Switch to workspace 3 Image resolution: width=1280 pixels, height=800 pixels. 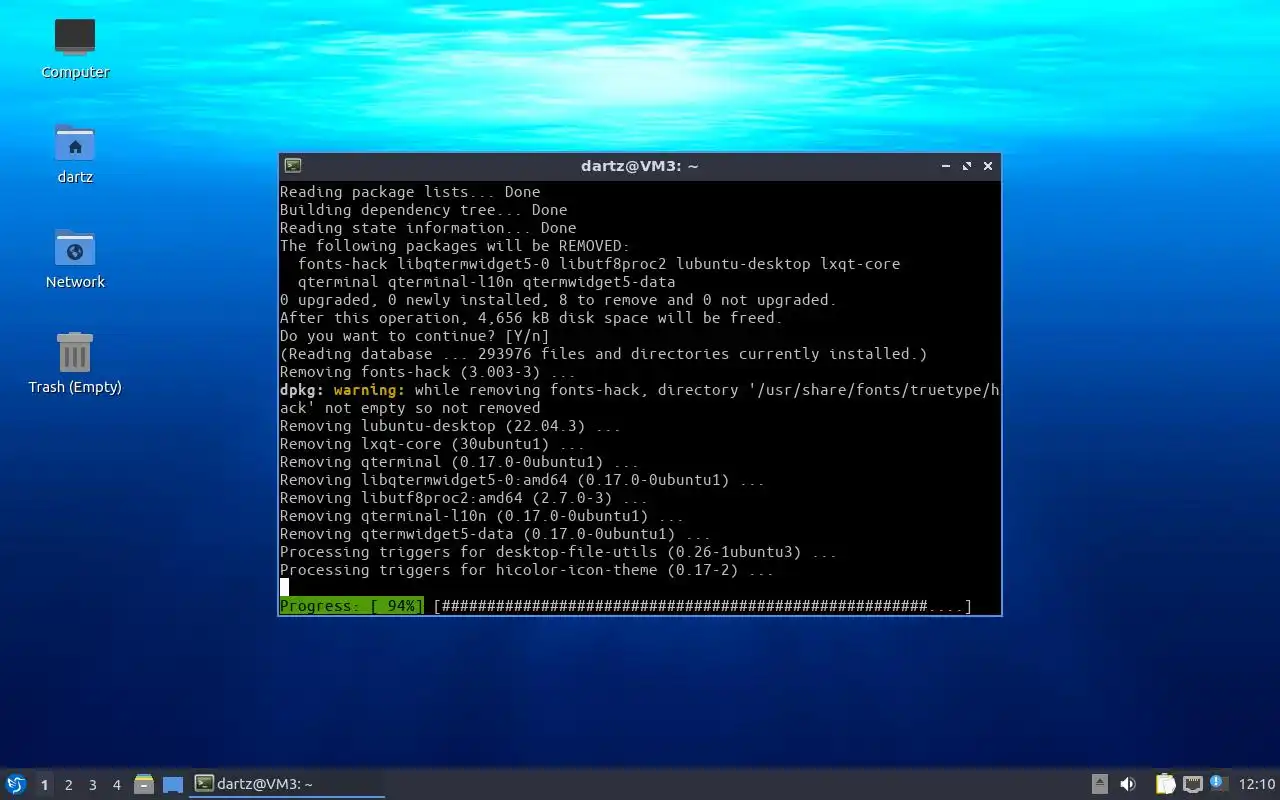coord(92,785)
